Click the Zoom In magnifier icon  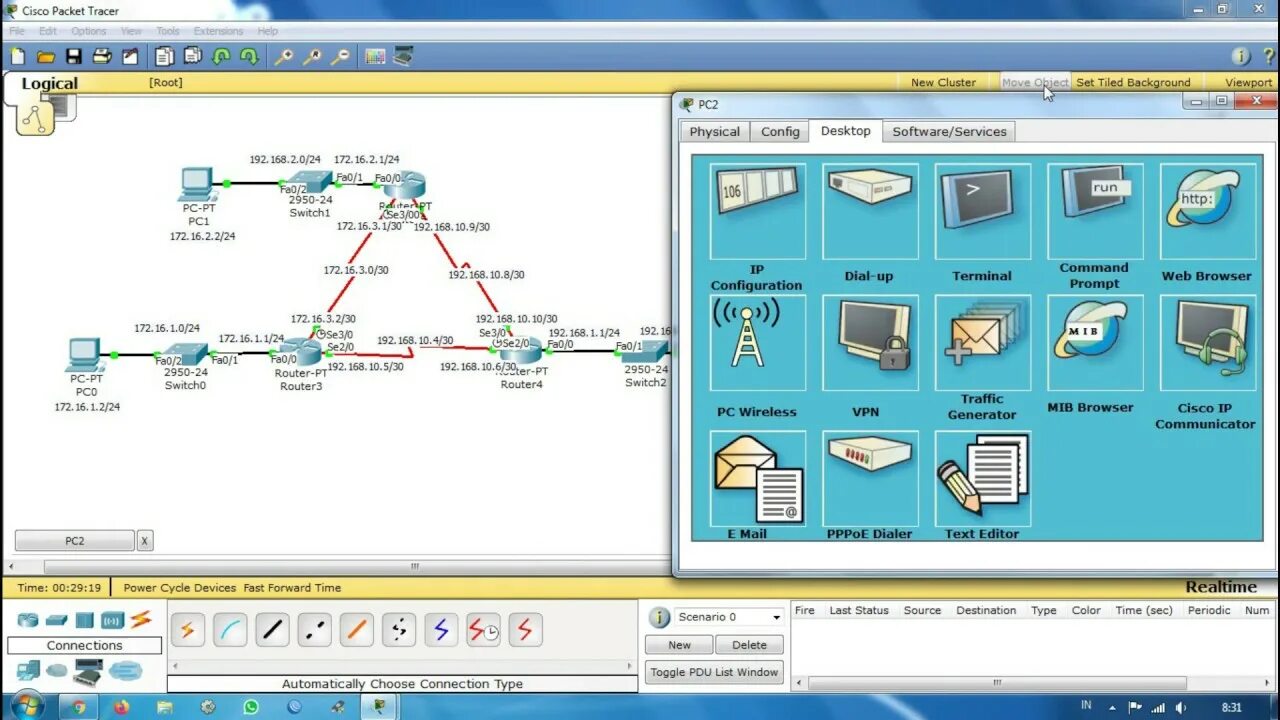(x=284, y=56)
